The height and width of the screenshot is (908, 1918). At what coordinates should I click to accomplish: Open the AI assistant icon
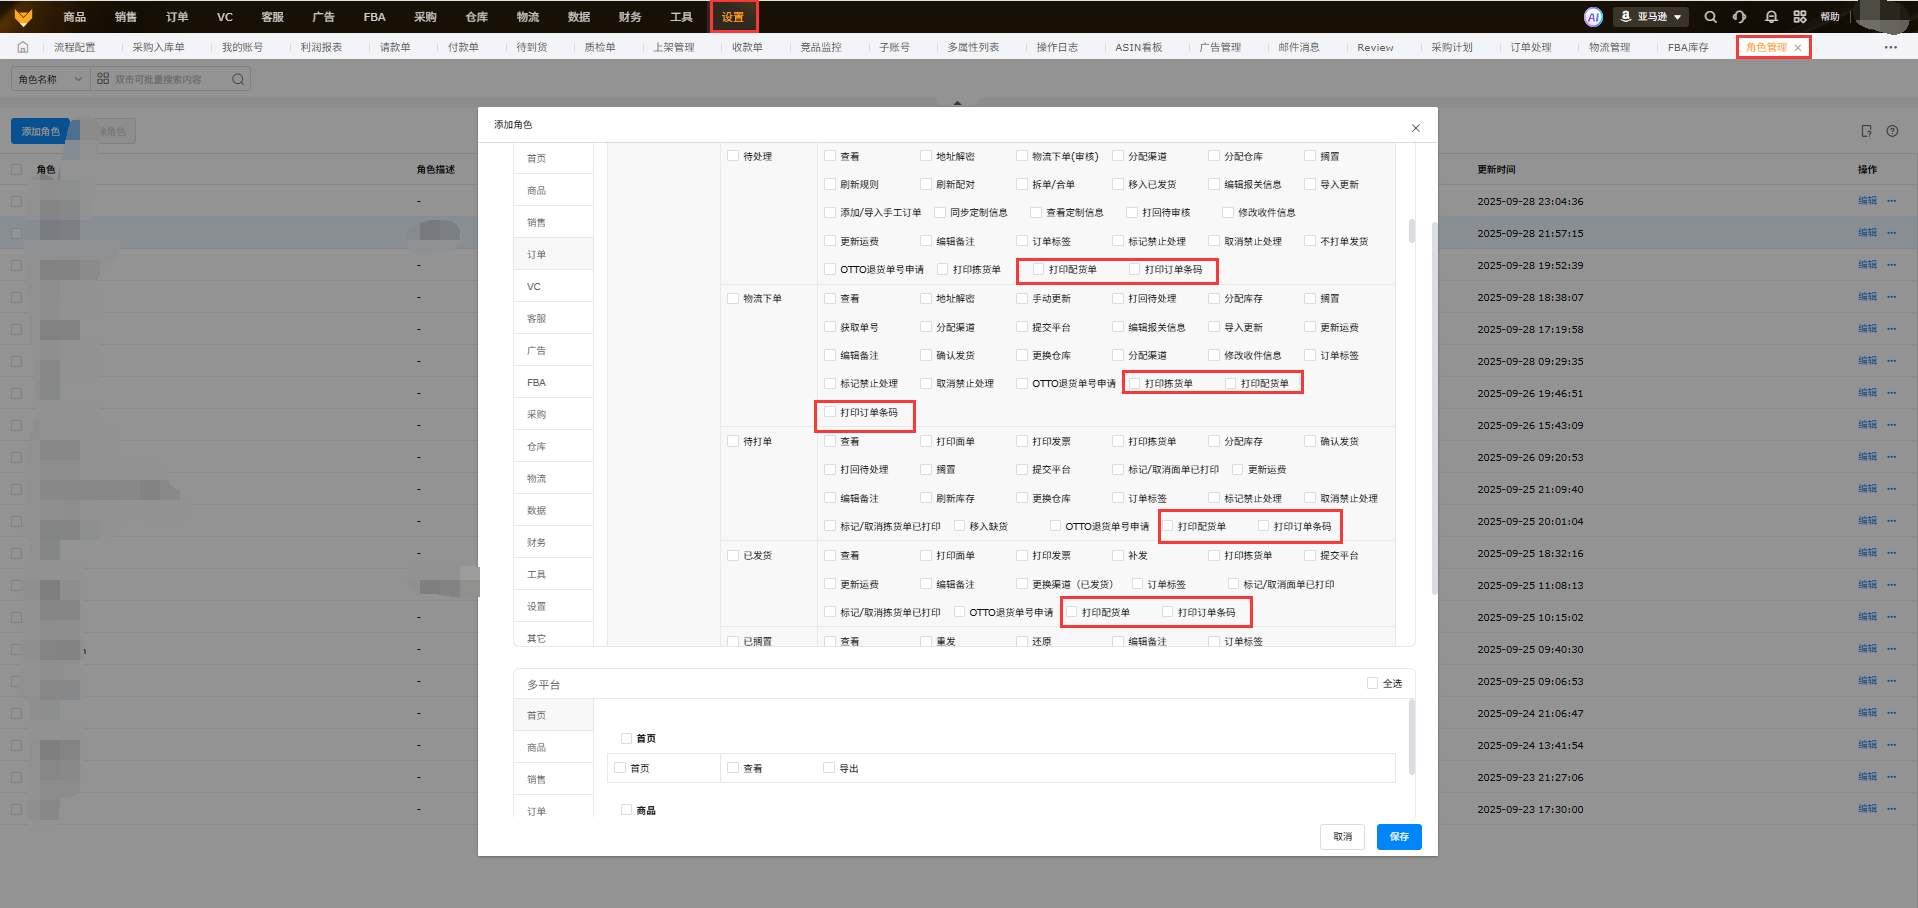pyautogui.click(x=1593, y=17)
